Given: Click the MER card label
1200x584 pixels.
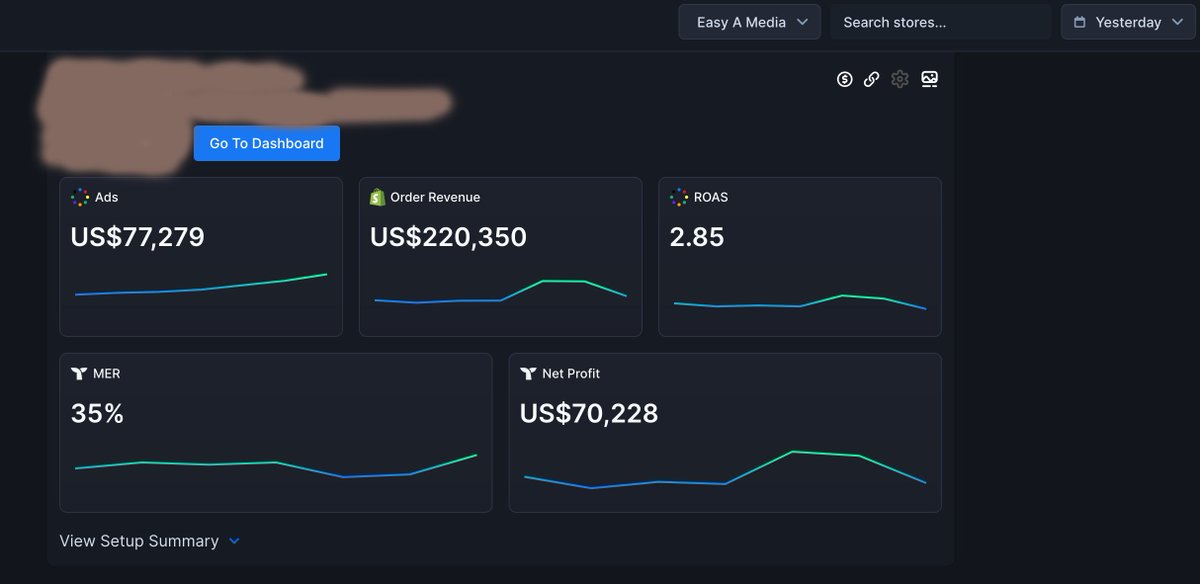Looking at the screenshot, I should pyautogui.click(x=106, y=373).
